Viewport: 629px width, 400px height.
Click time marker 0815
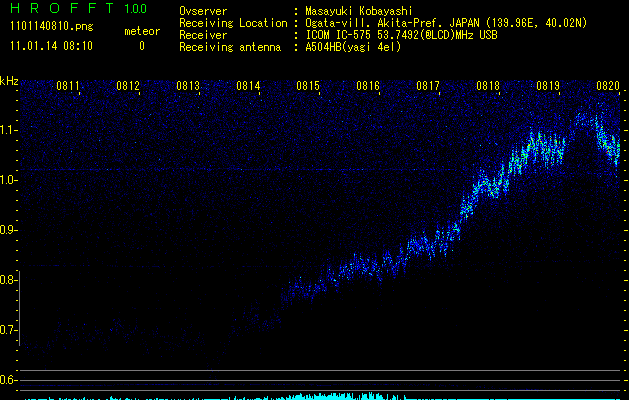tap(308, 86)
